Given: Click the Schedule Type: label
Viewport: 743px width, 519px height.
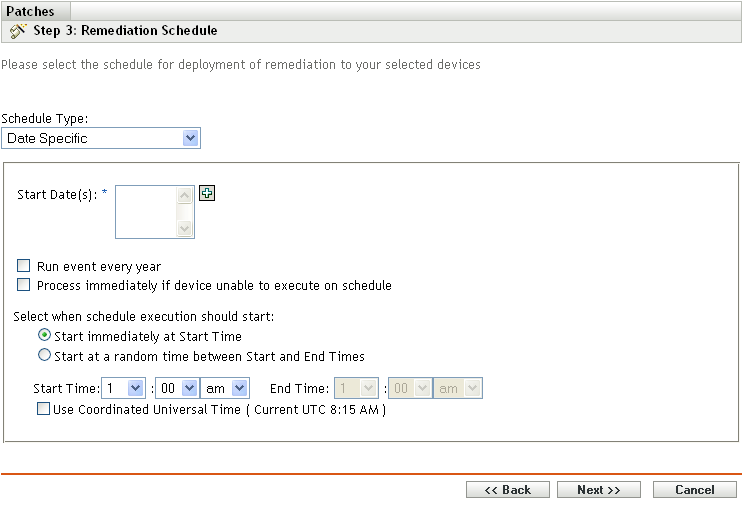Looking at the screenshot, I should (45, 118).
